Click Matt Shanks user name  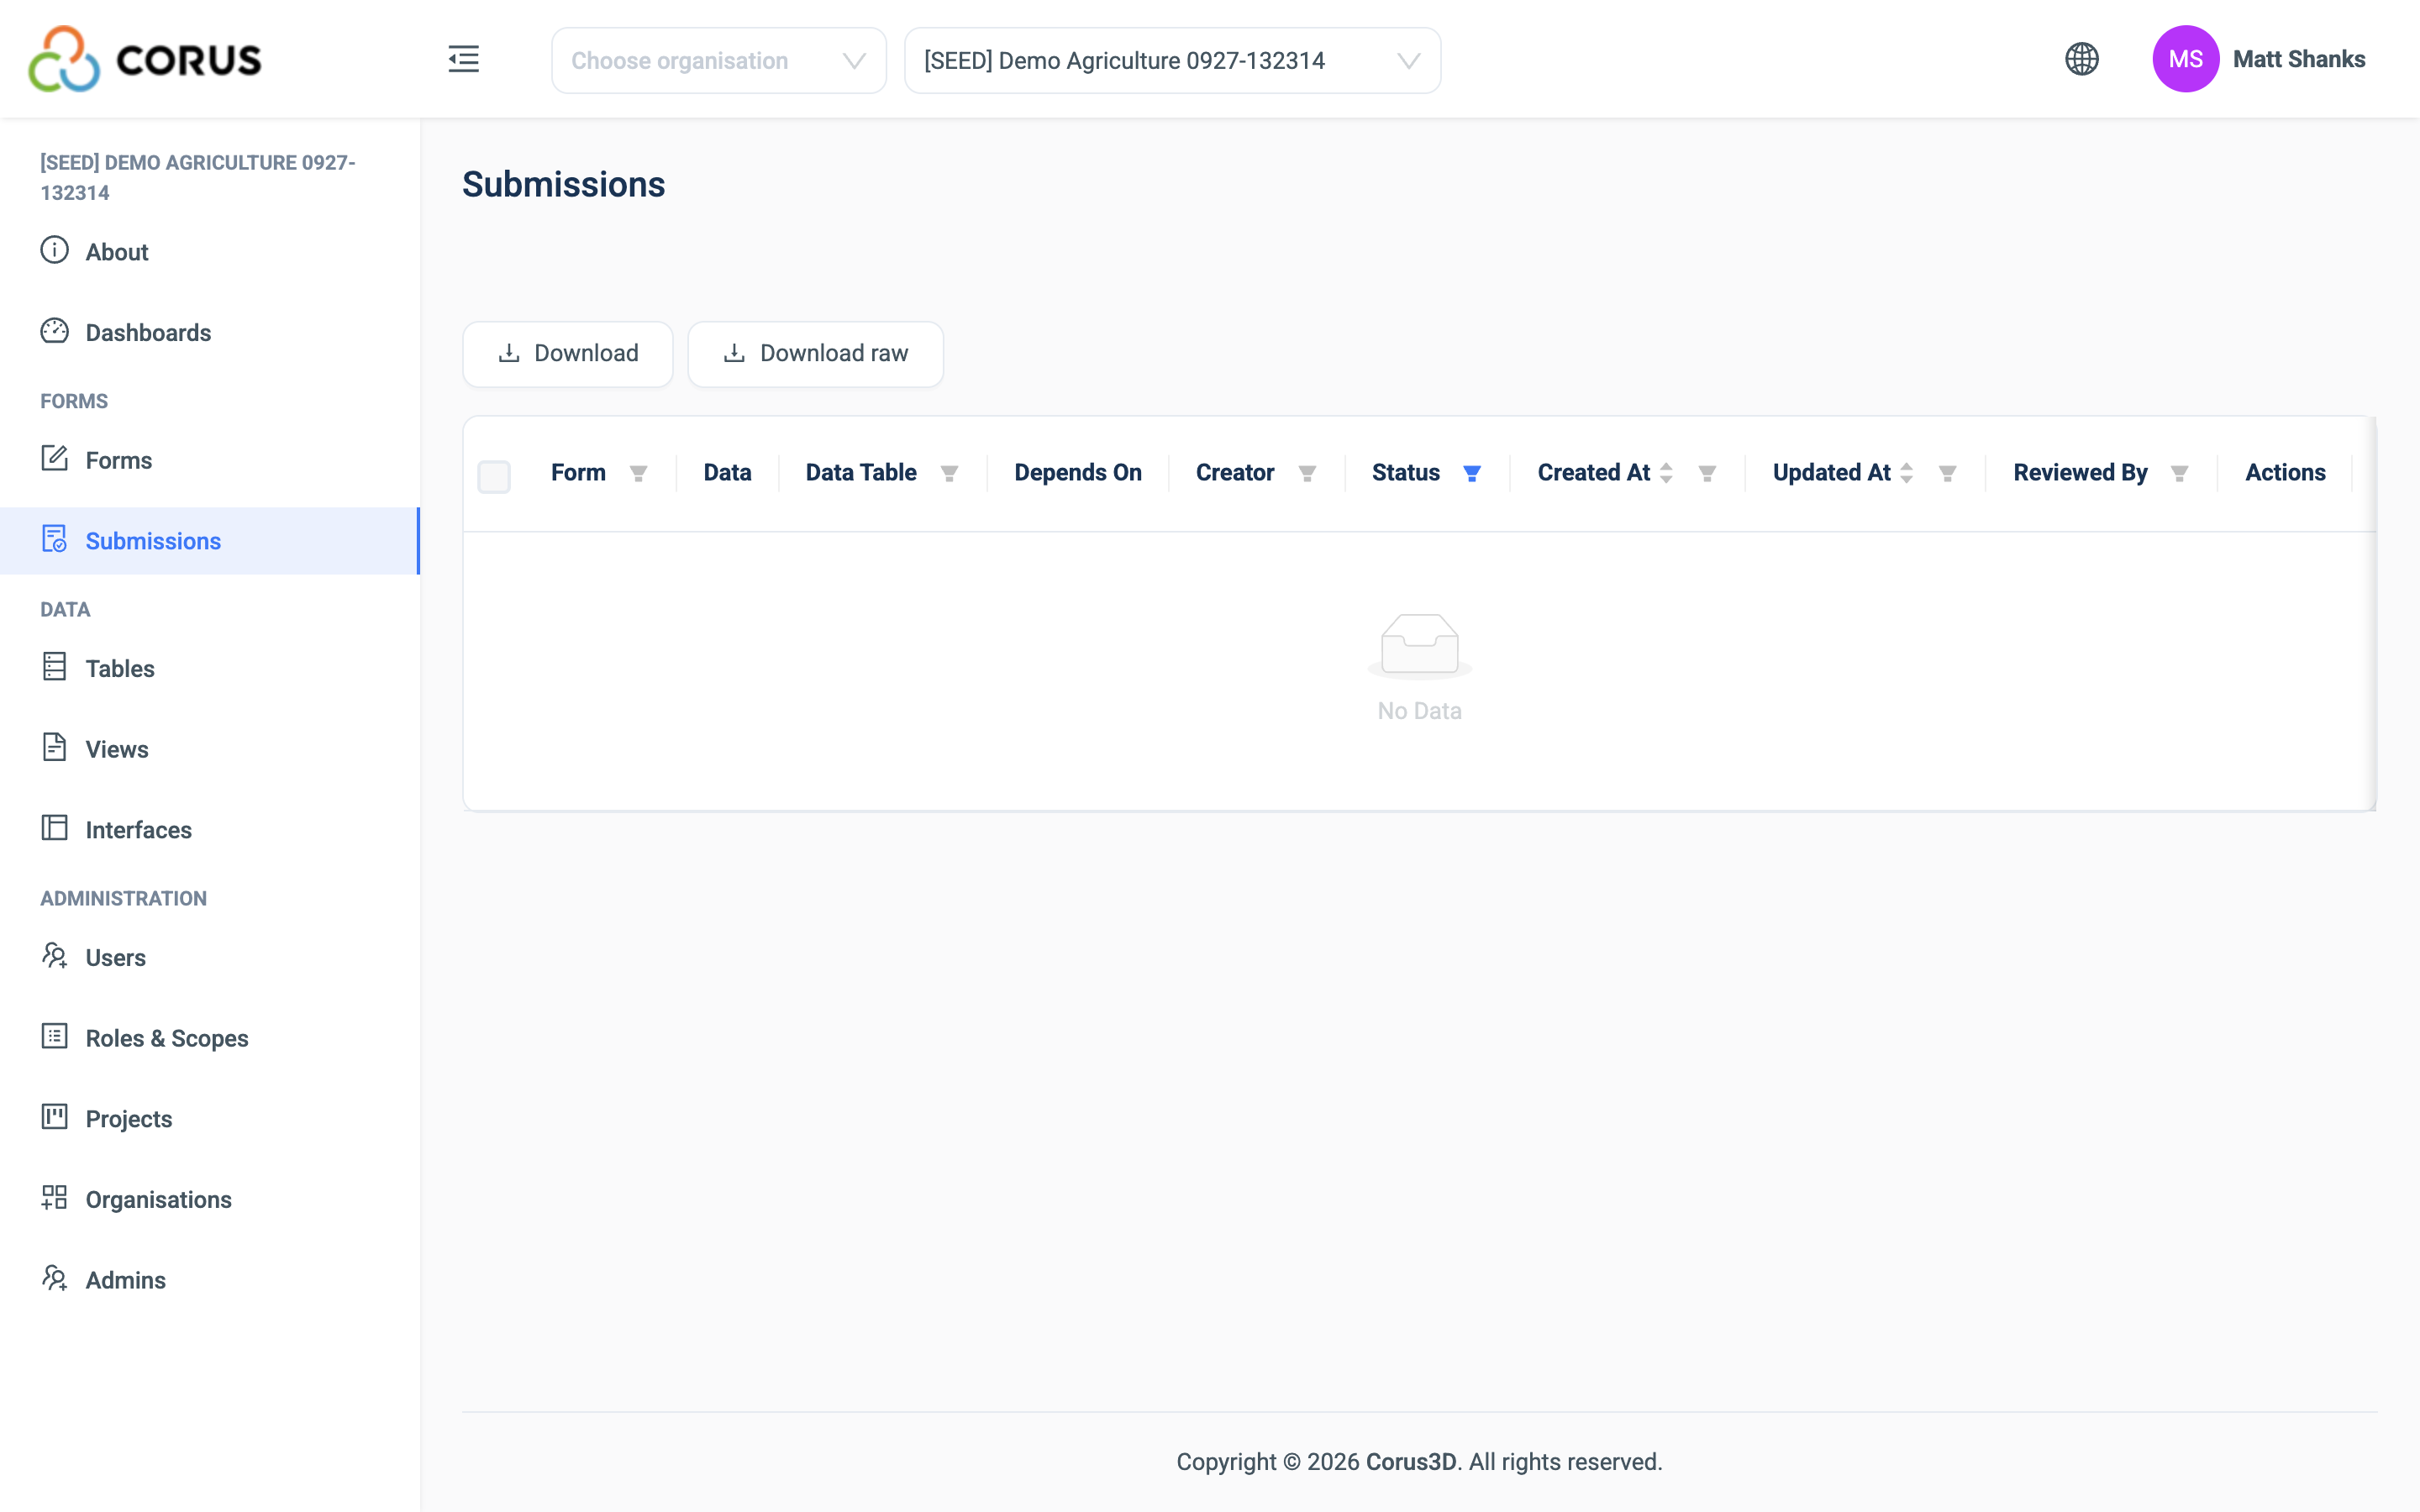coord(2298,59)
